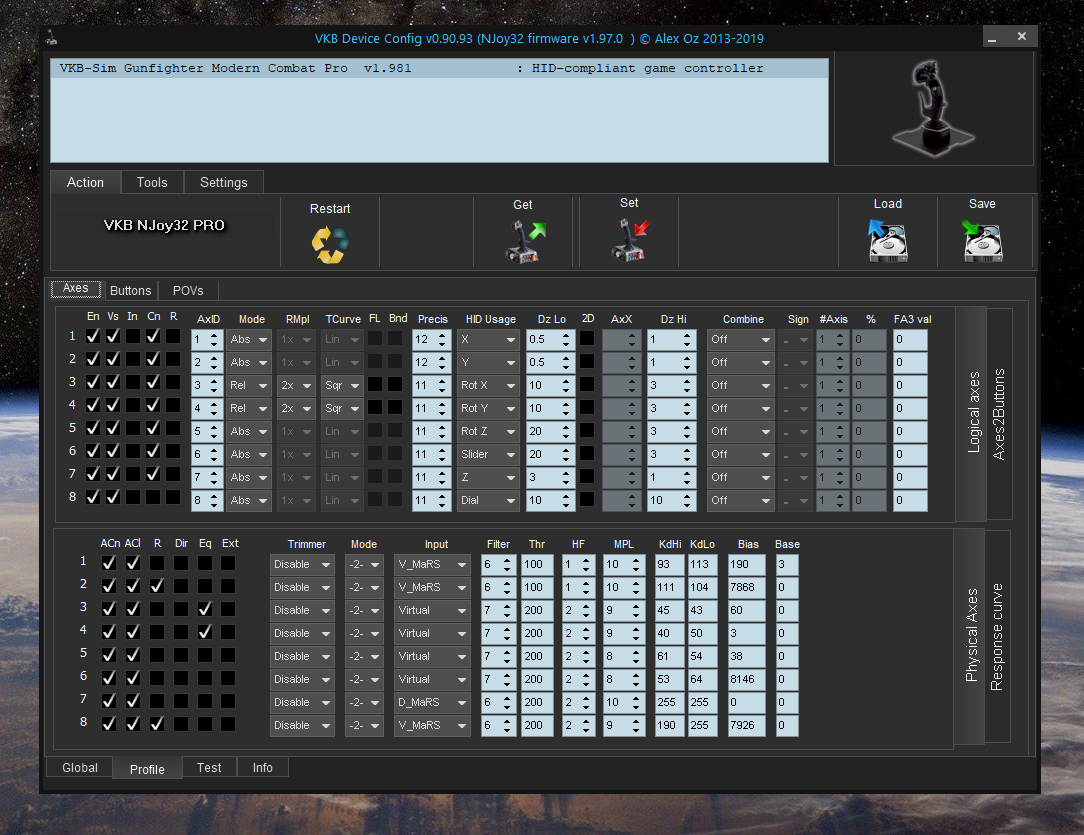
Task: Adjust AxID stepper for logical axis 1
Action: click(x=214, y=339)
